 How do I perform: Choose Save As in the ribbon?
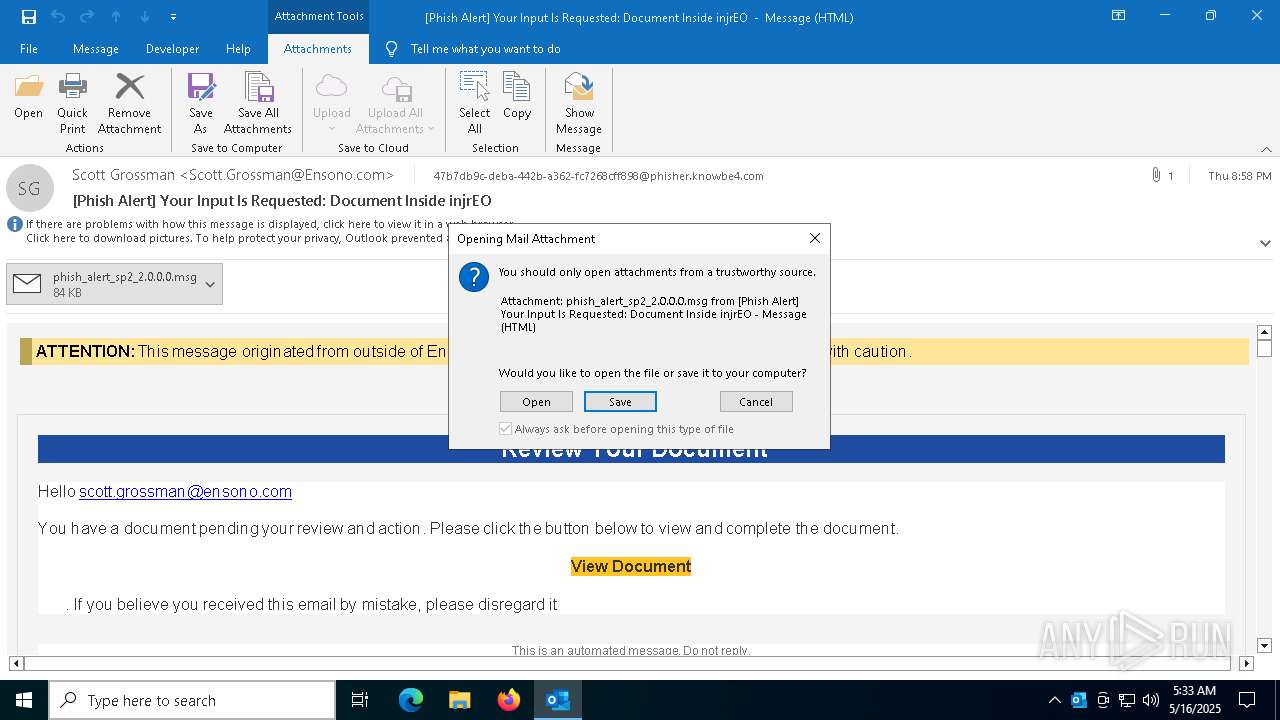(200, 104)
